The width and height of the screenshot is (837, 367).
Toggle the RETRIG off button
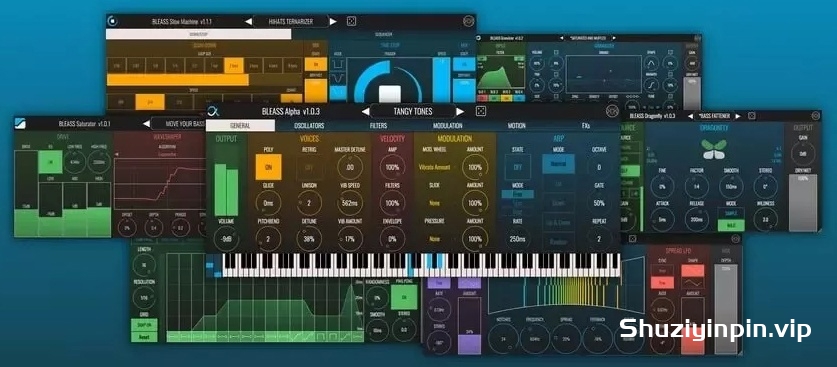tap(309, 167)
